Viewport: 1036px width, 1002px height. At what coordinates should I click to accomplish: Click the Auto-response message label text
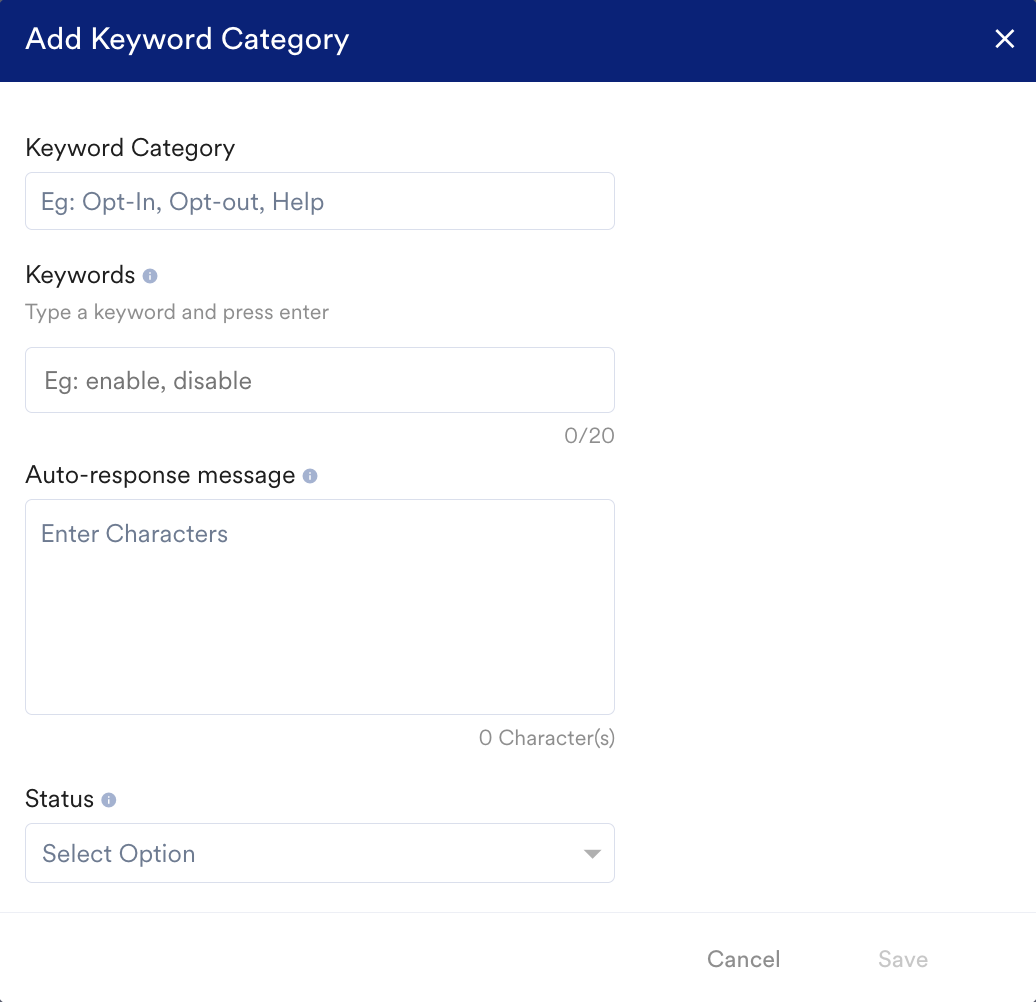[x=160, y=475]
